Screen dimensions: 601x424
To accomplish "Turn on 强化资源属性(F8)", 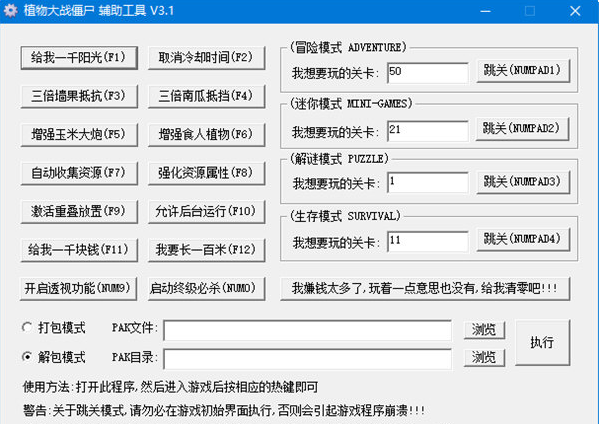I will click(x=206, y=173).
